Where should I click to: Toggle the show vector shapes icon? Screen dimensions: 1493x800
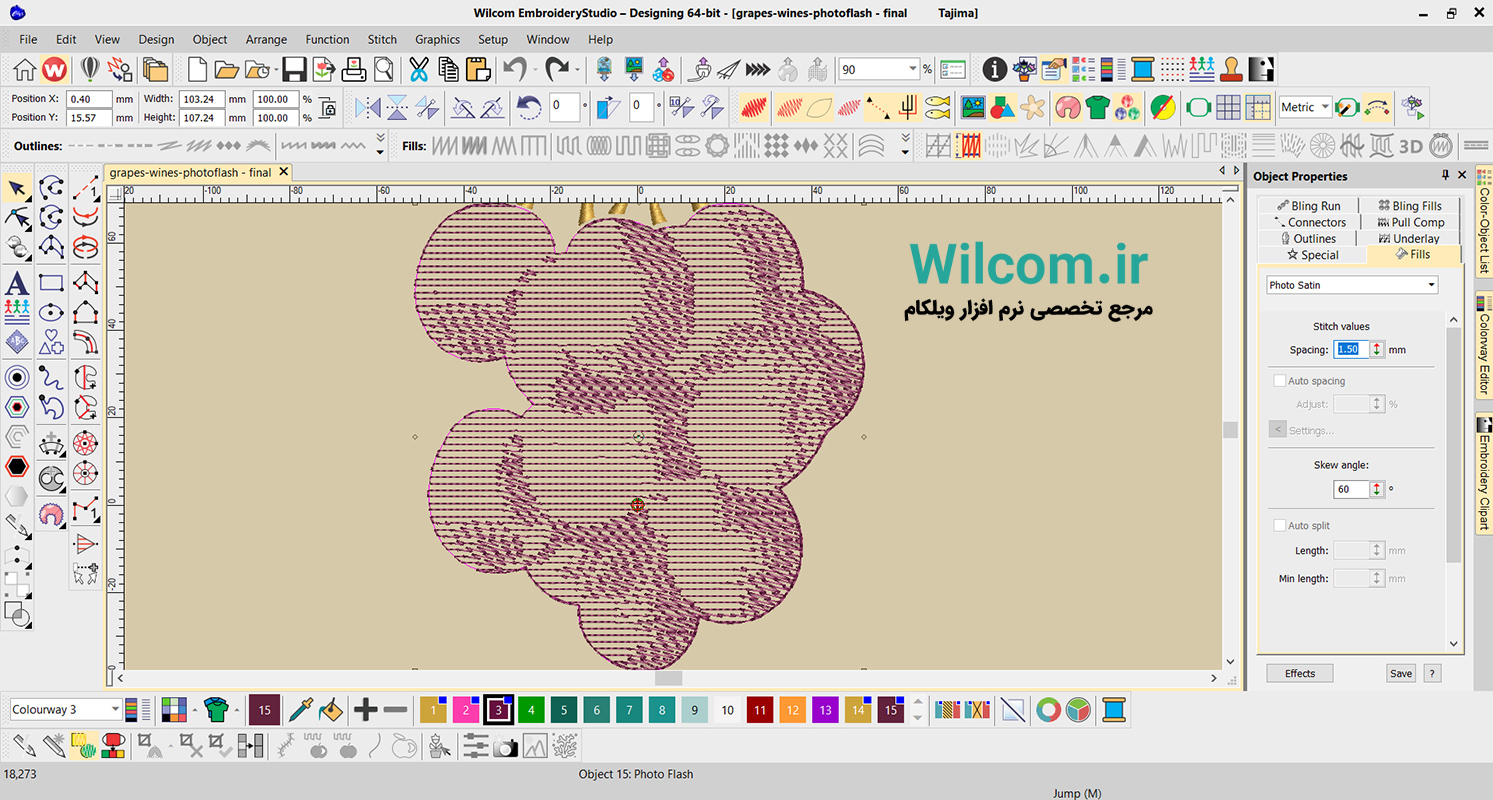click(1002, 107)
